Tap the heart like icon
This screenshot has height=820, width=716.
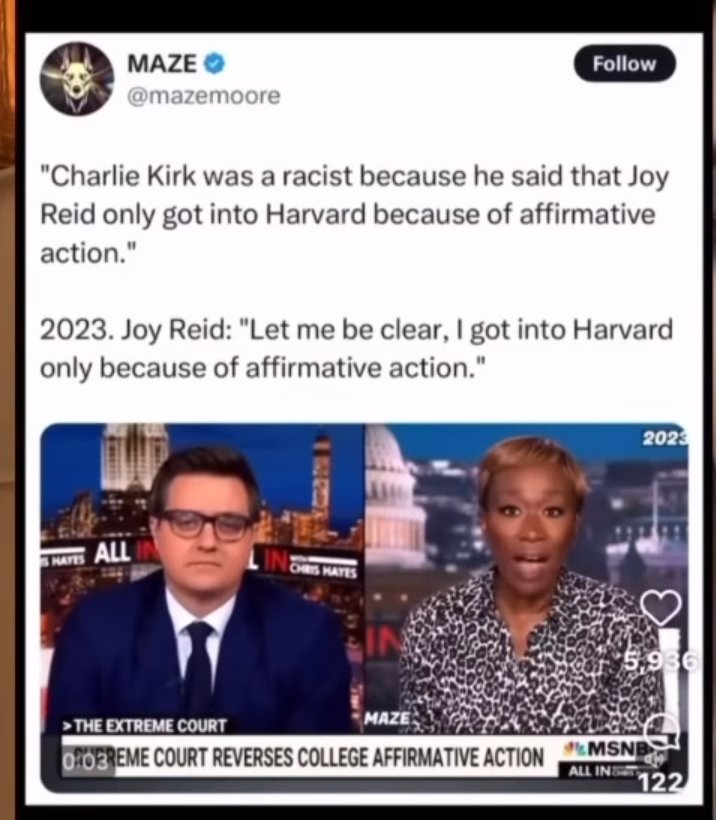pos(661,608)
